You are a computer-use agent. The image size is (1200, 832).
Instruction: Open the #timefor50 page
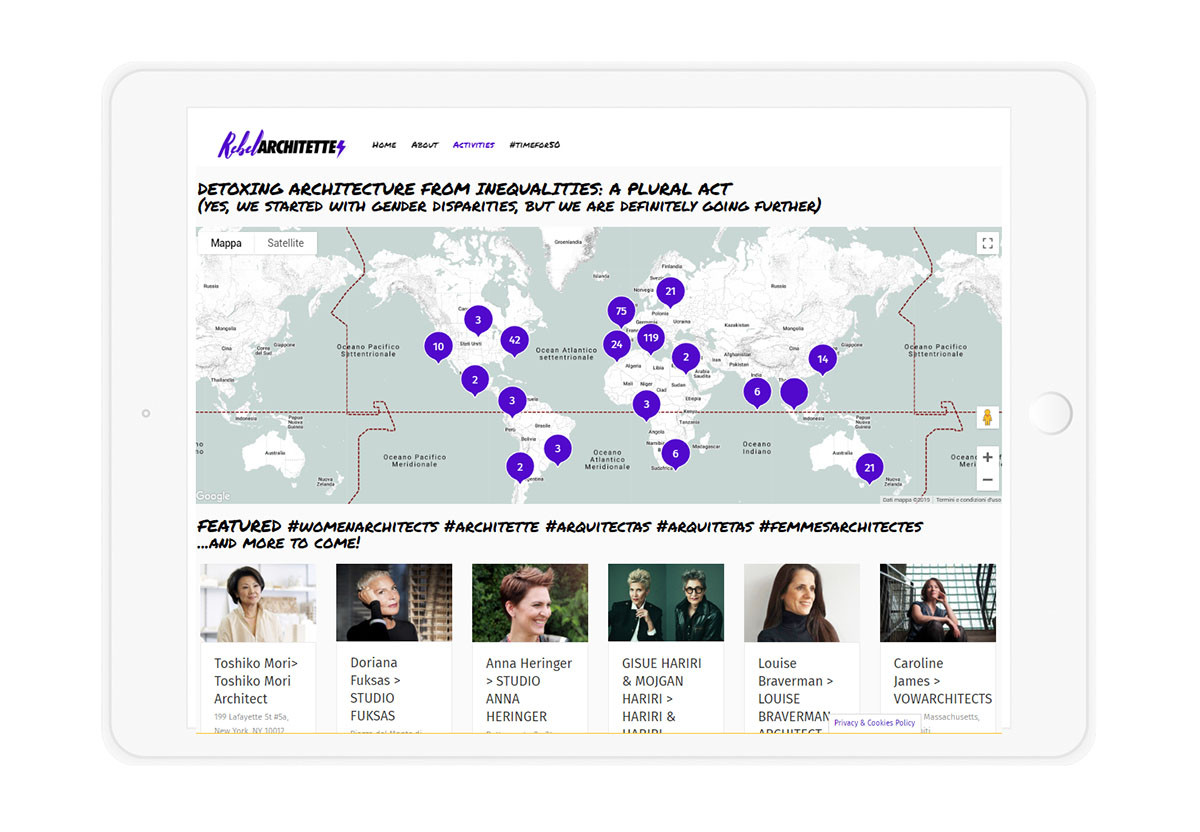pos(534,145)
